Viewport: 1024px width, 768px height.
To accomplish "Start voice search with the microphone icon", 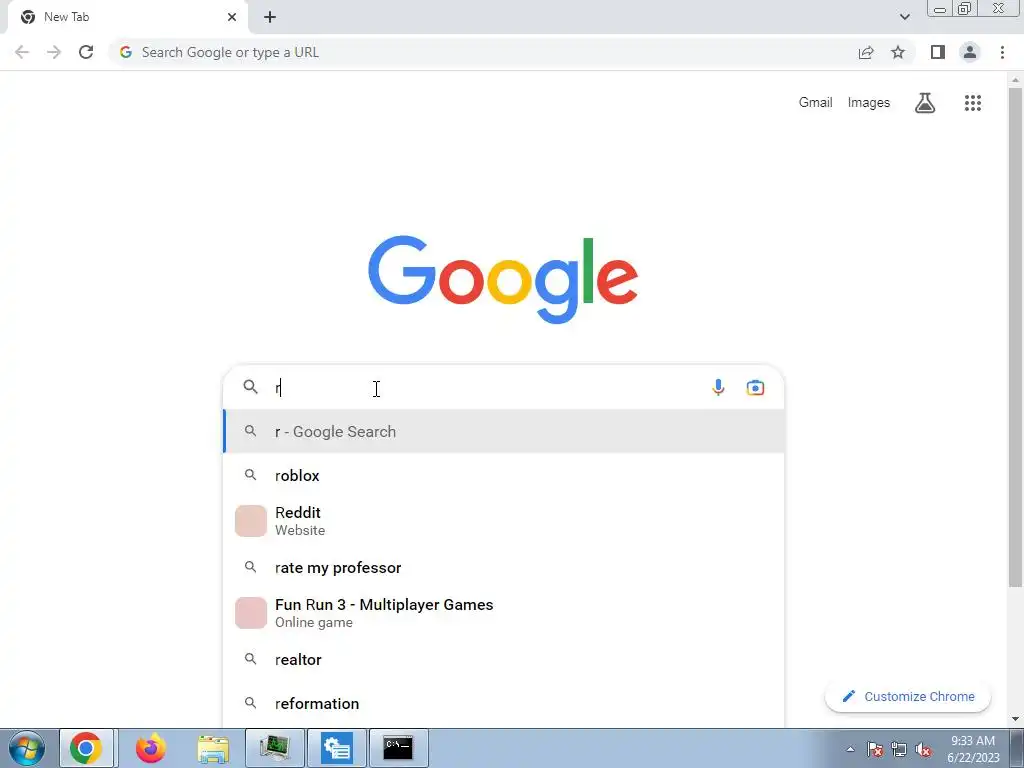I will click(718, 387).
